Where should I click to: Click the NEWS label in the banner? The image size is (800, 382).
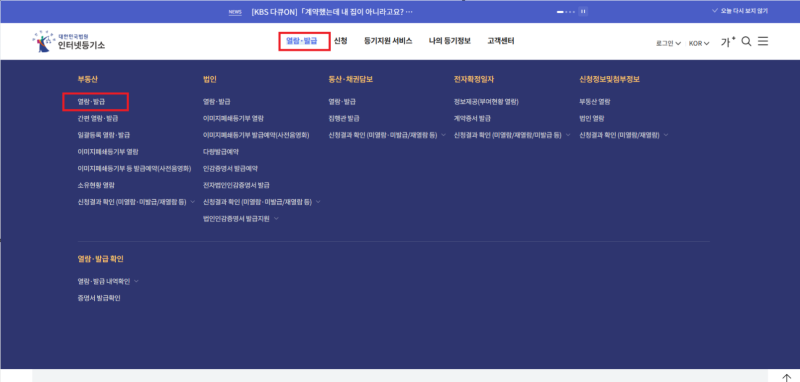[x=235, y=12]
